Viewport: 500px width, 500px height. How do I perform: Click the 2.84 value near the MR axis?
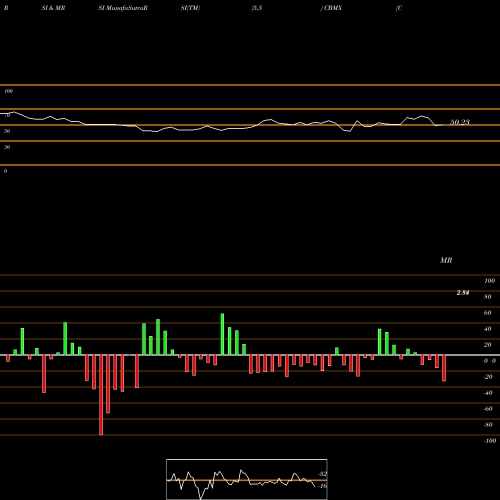pos(463,293)
